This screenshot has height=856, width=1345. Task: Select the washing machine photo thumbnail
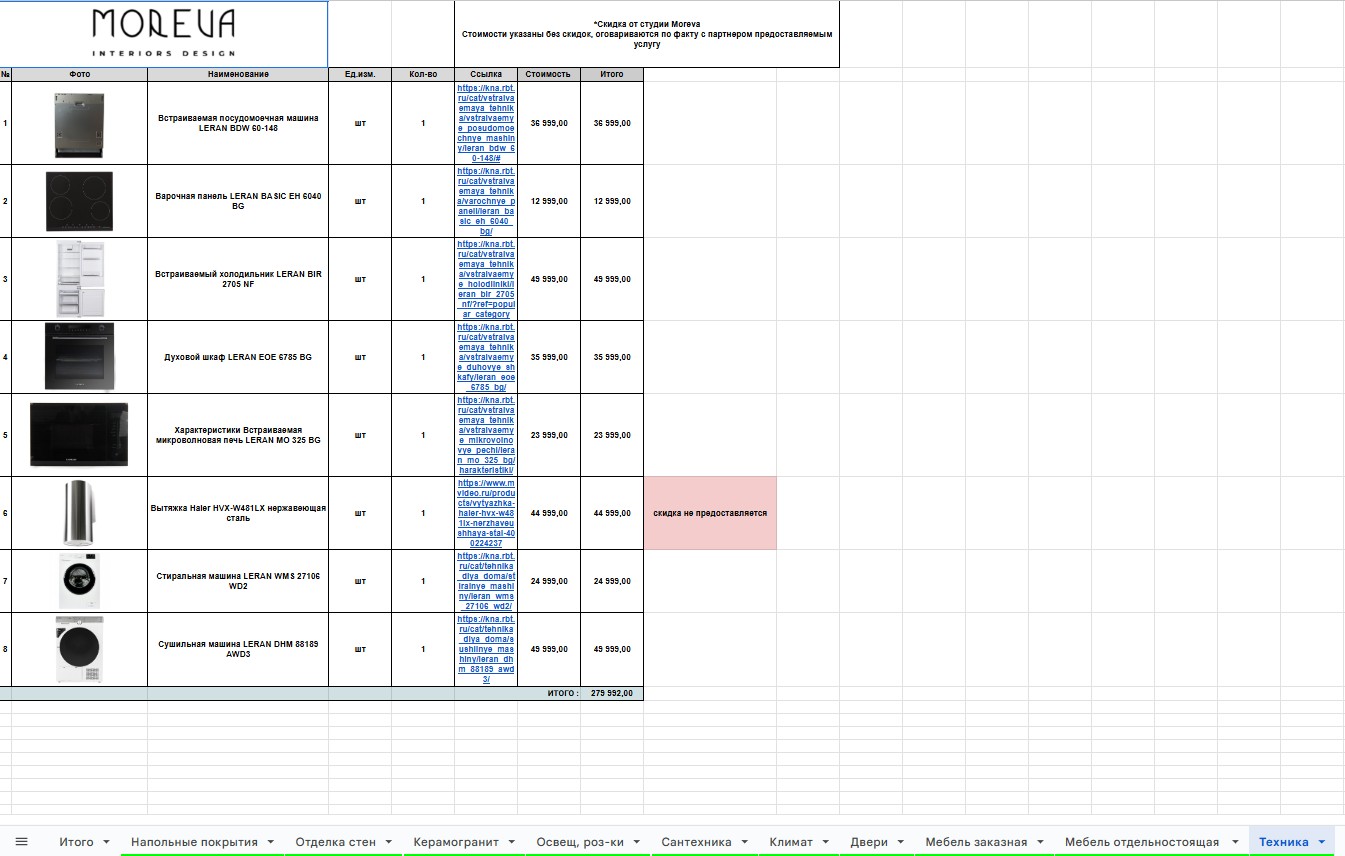coord(79,581)
